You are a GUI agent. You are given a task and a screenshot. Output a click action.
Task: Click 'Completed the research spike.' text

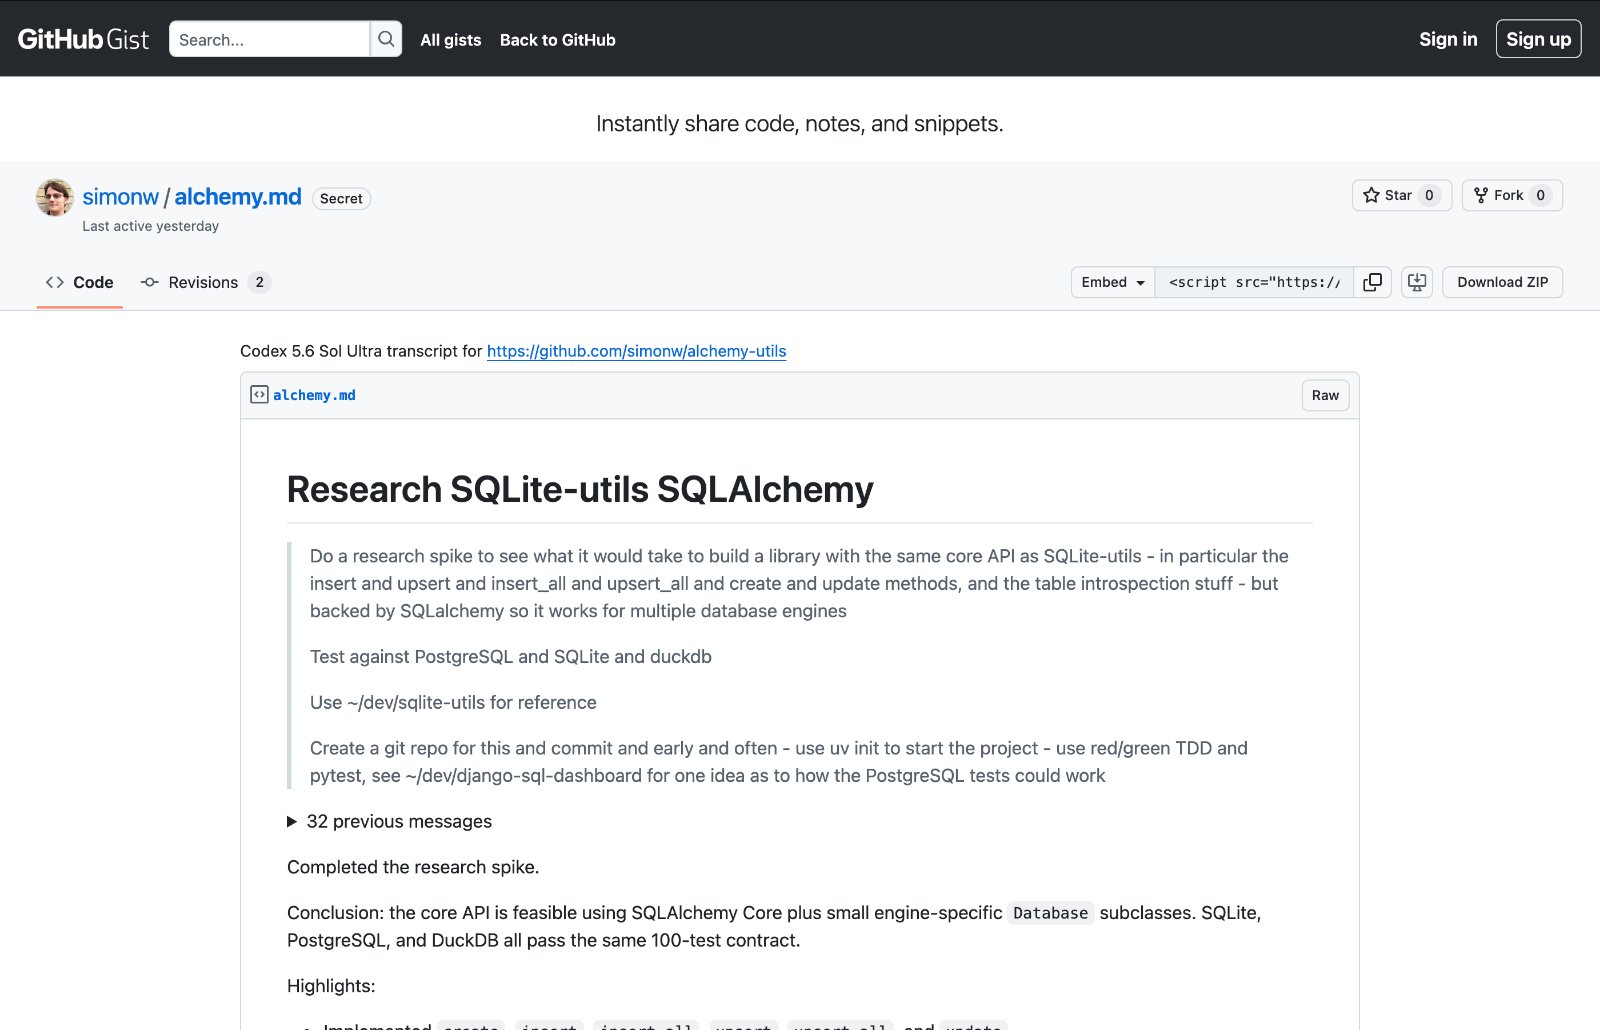pyautogui.click(x=413, y=867)
